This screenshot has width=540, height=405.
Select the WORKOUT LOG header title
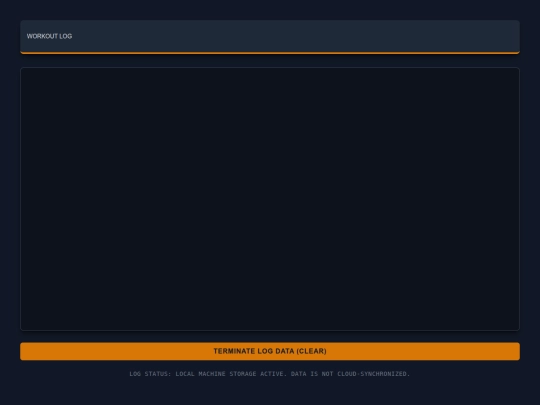(49, 36)
